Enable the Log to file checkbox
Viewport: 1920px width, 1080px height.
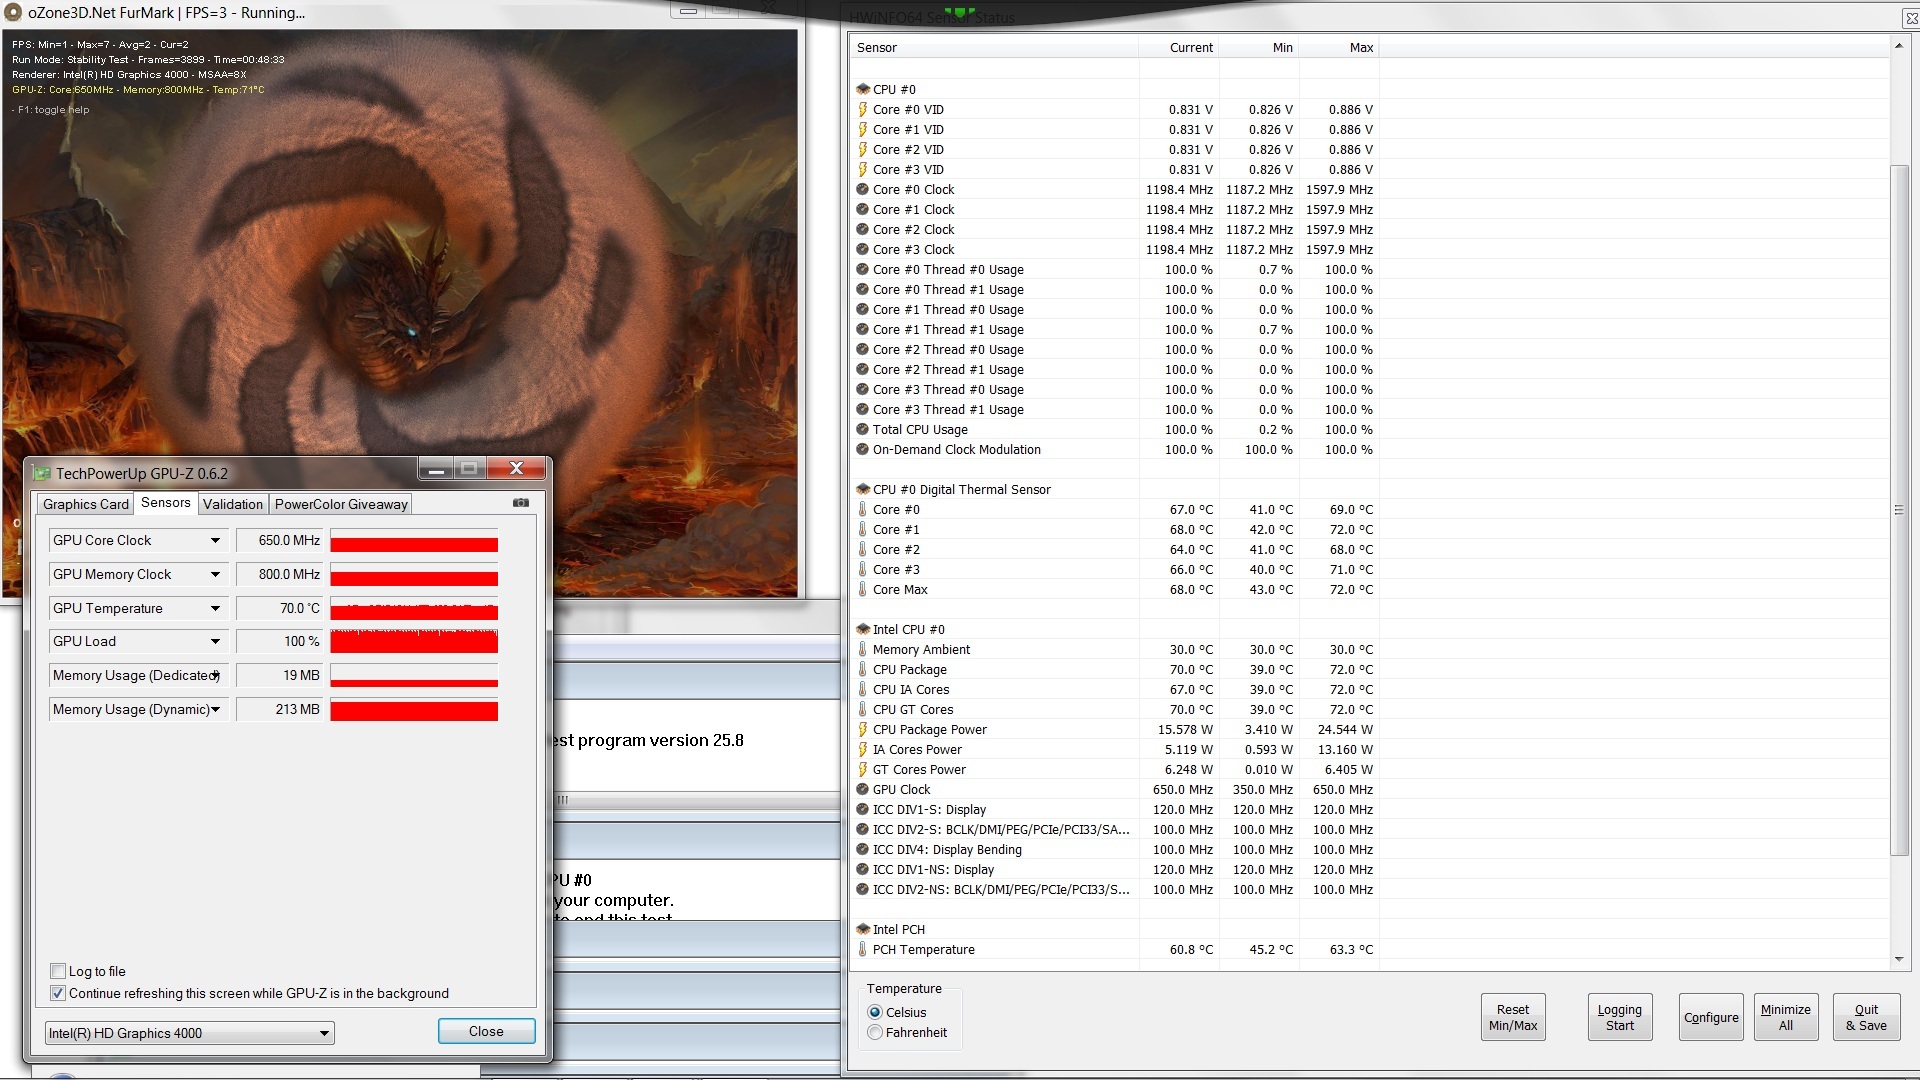coord(58,971)
